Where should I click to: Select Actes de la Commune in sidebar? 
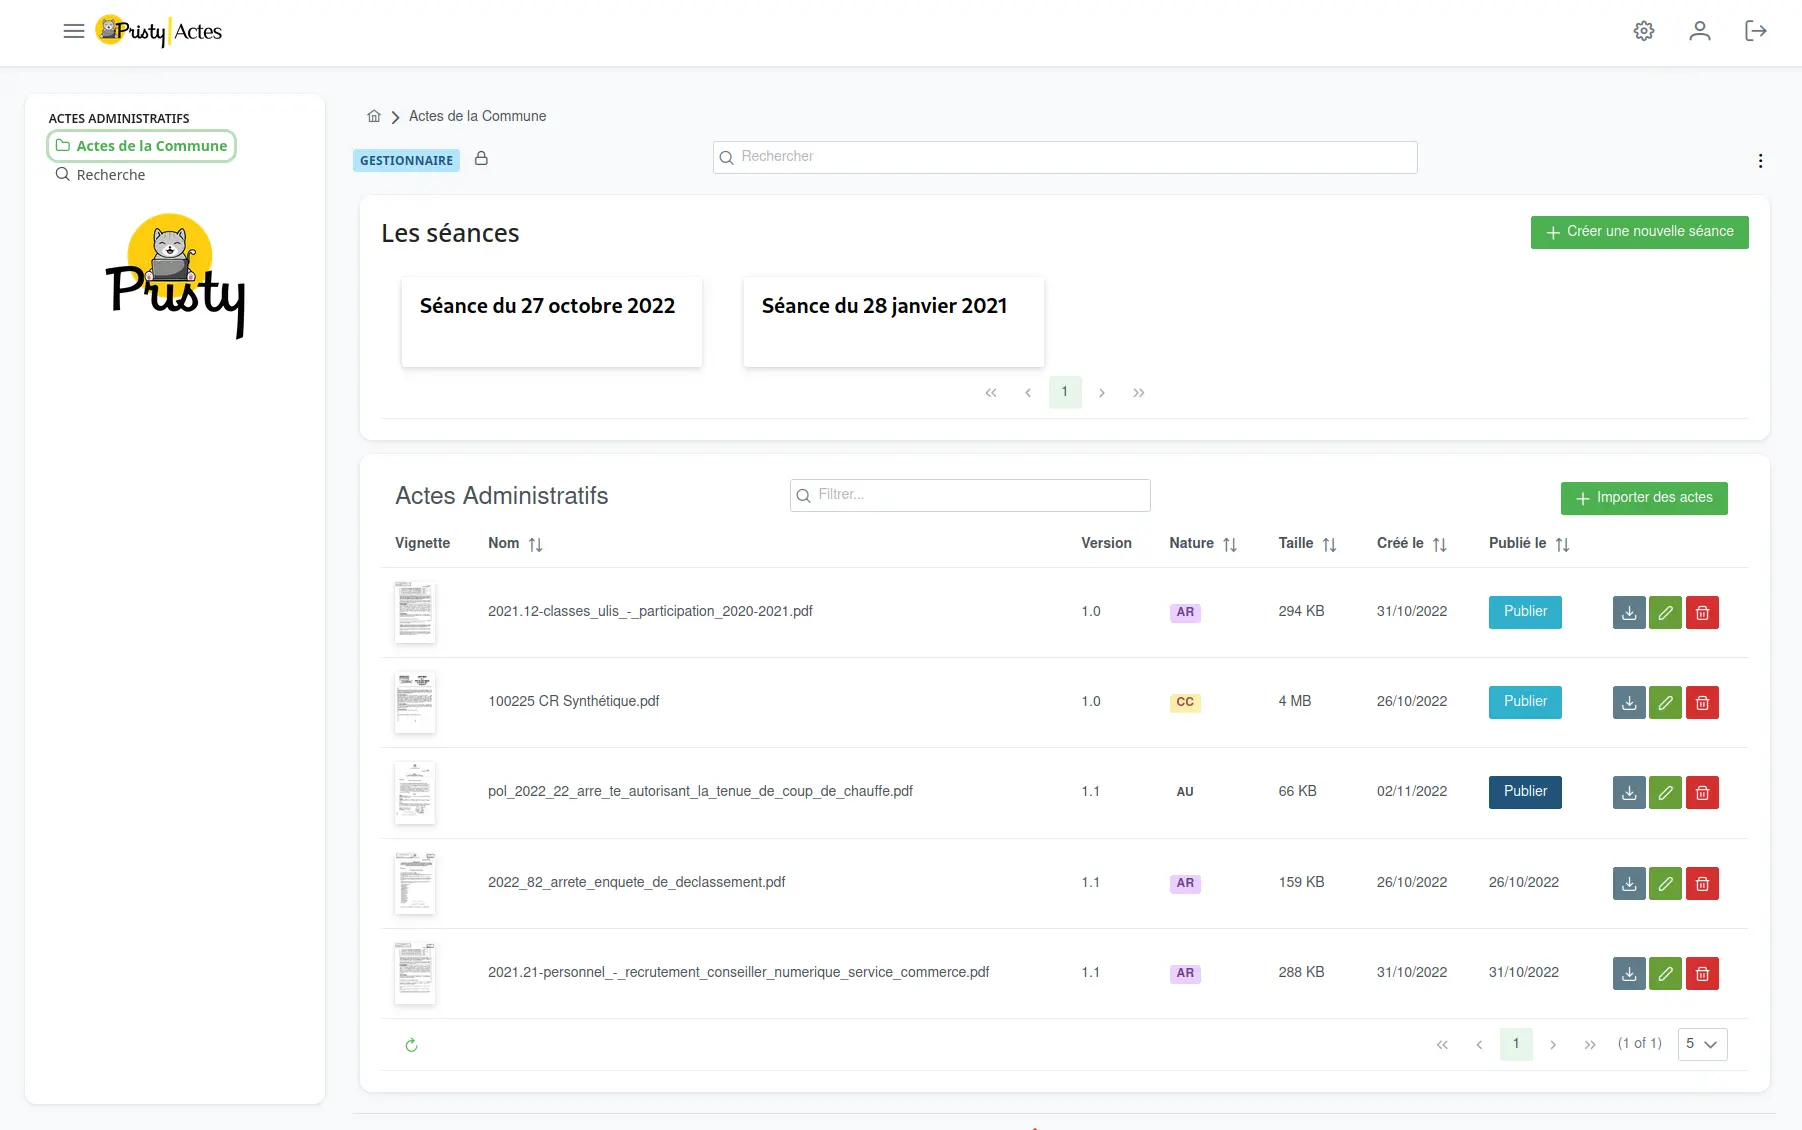click(141, 146)
